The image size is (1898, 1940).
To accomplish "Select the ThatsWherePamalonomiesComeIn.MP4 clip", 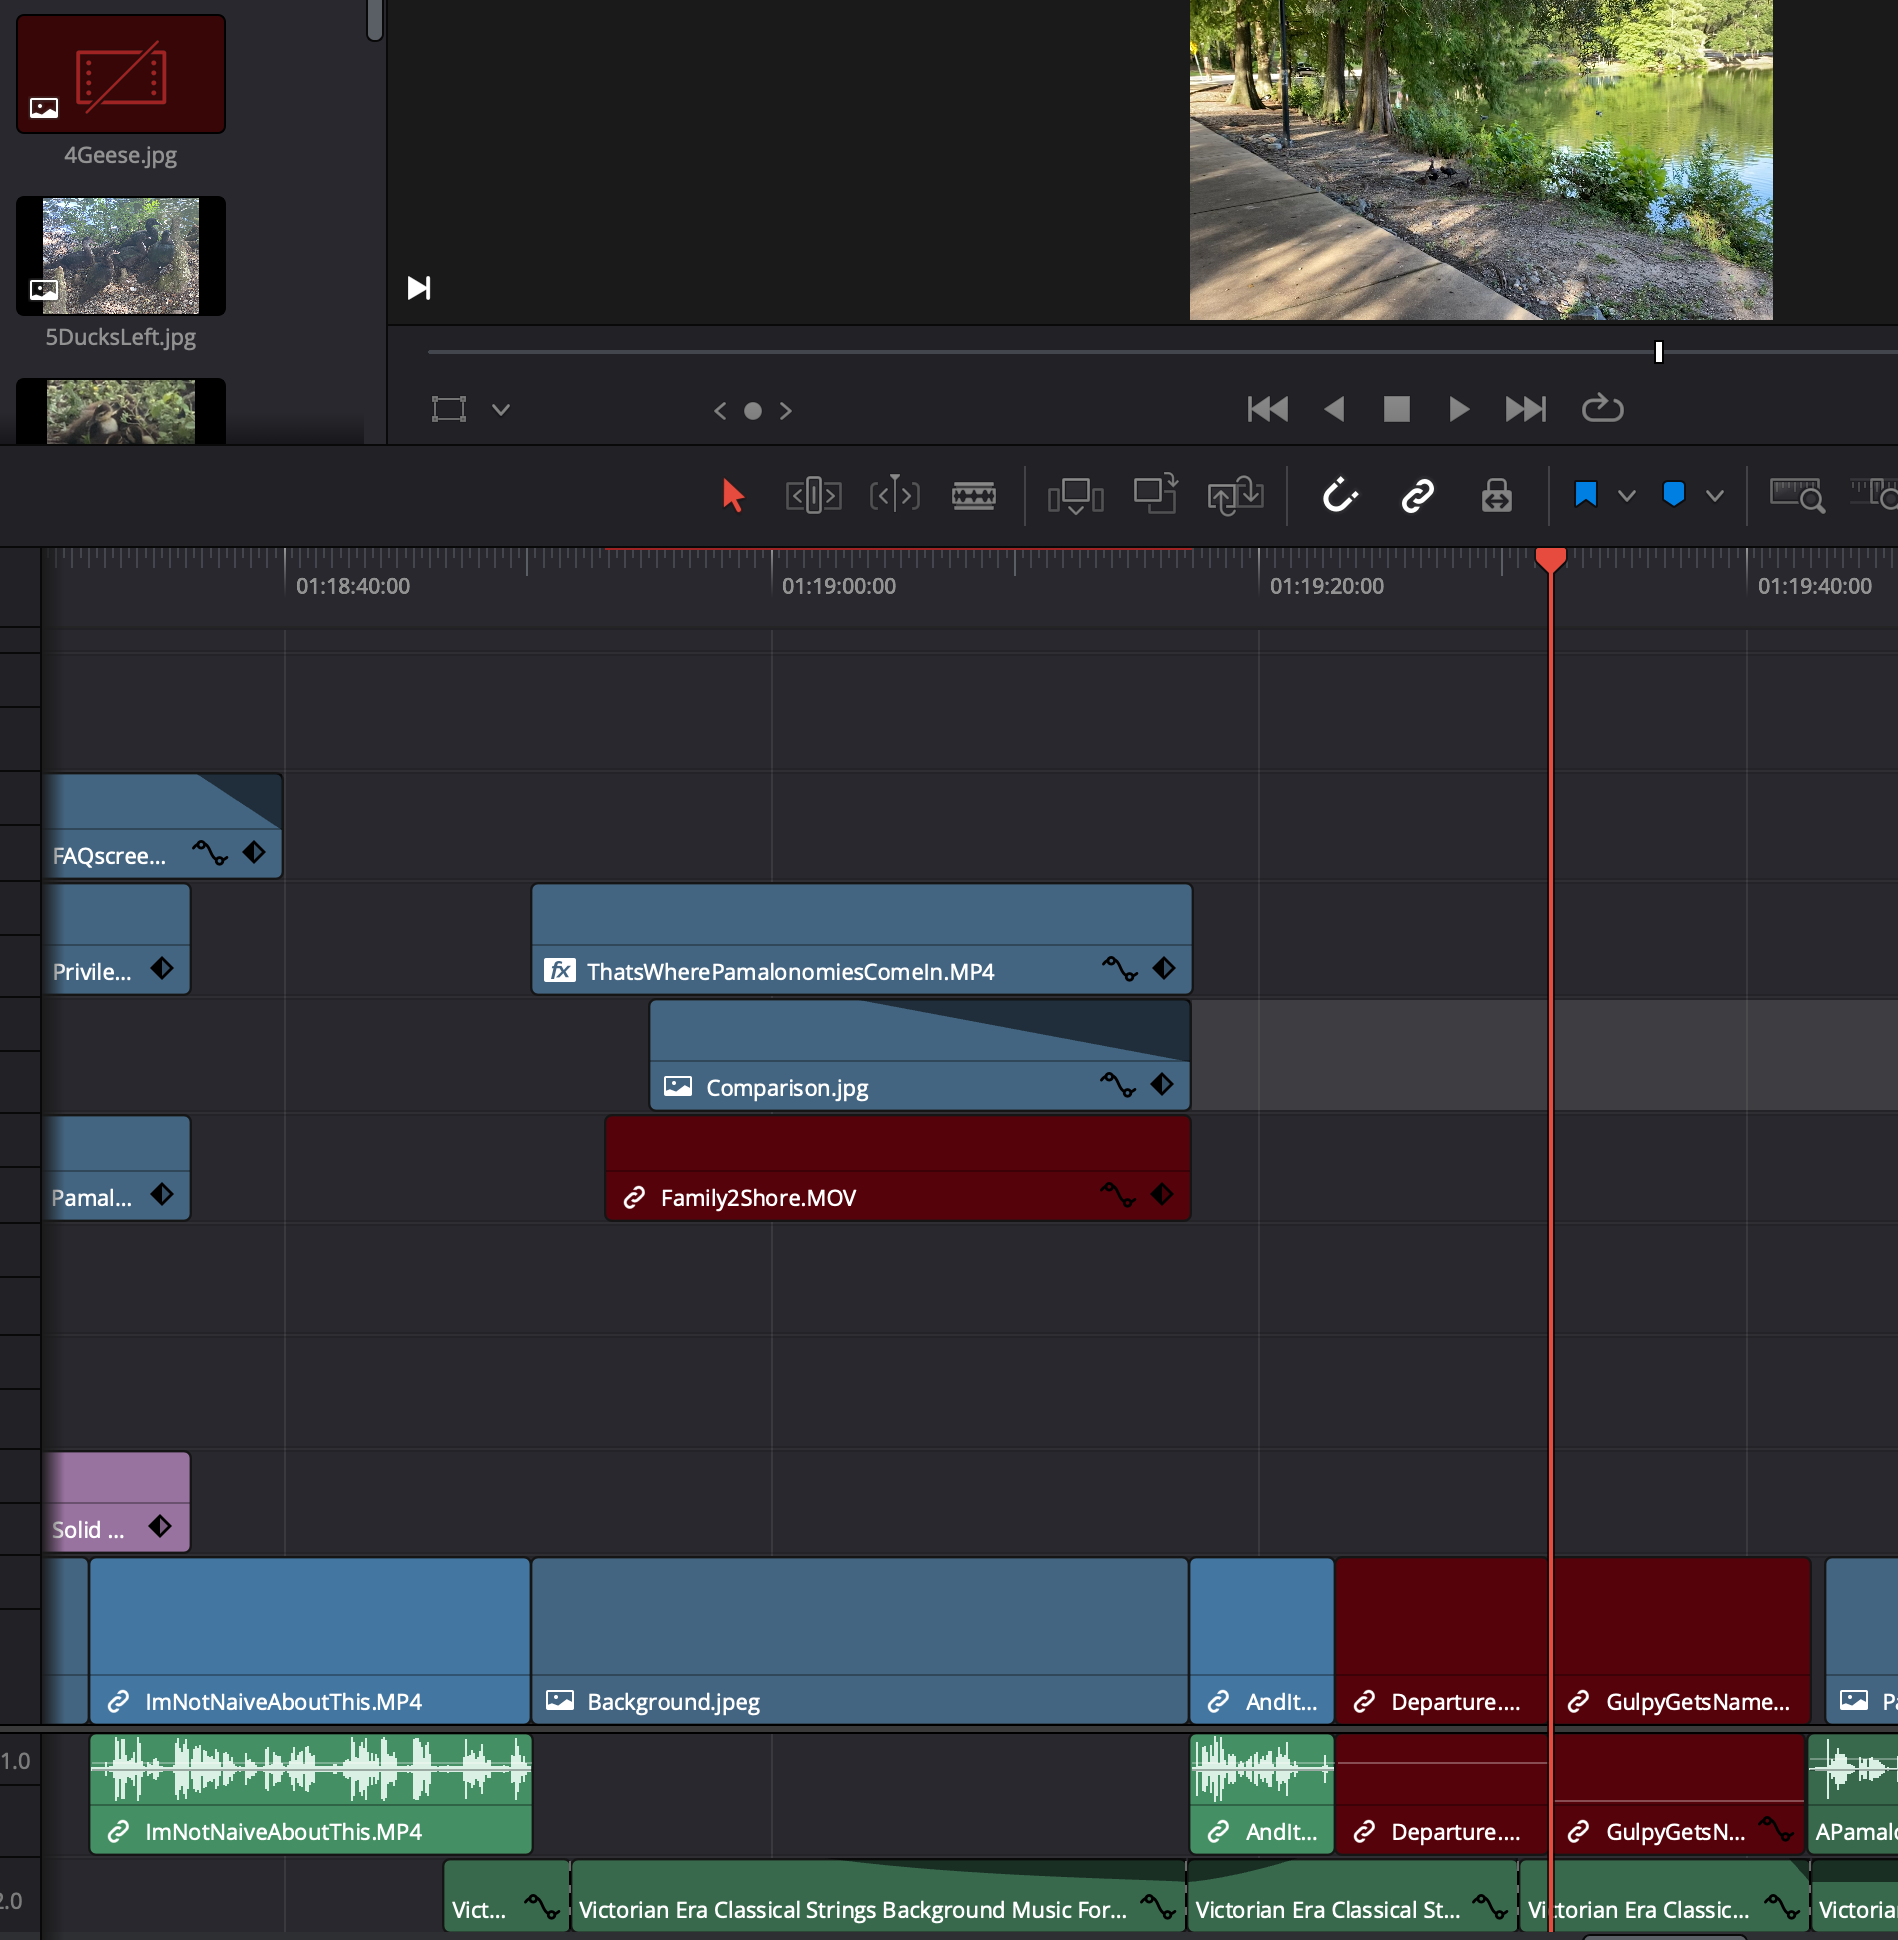I will click(861, 939).
